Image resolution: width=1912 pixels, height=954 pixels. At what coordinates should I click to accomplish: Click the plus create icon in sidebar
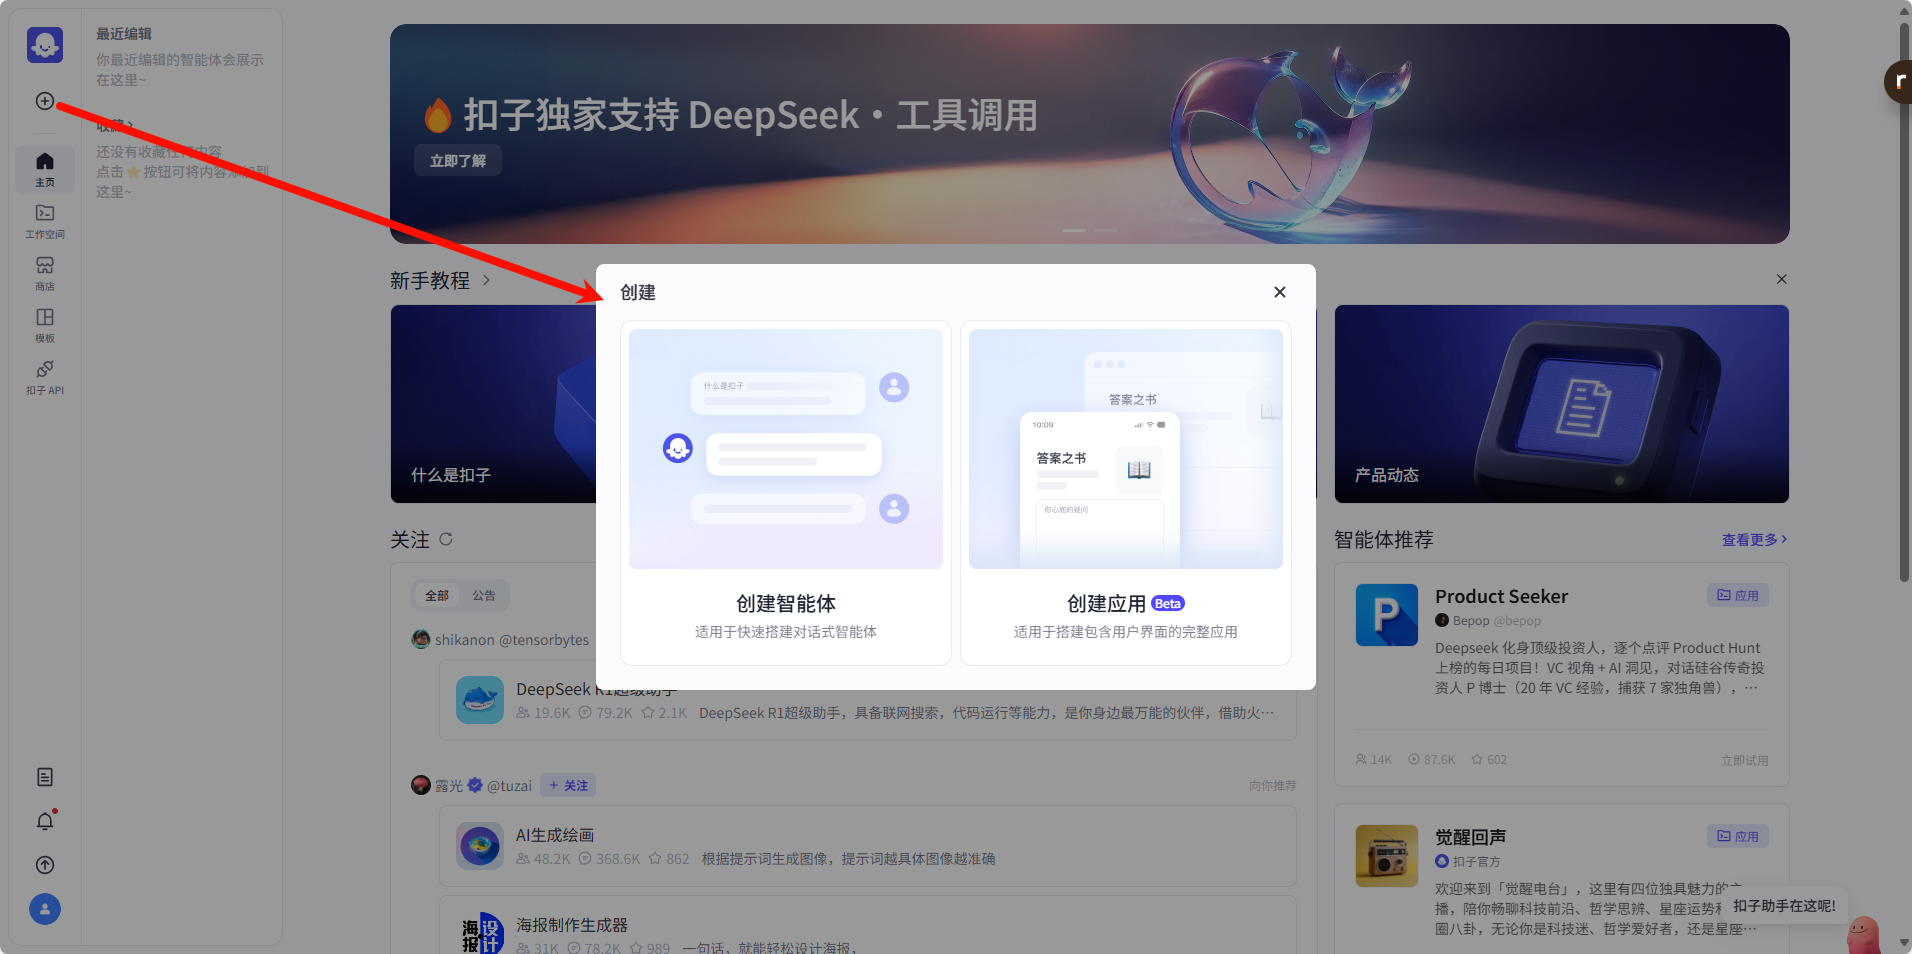[x=45, y=101]
